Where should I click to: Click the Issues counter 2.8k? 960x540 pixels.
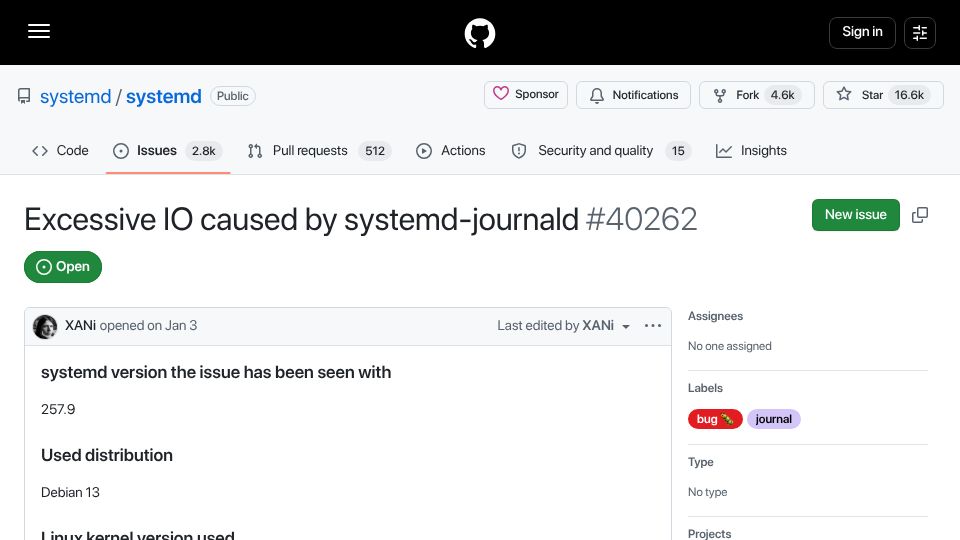[x=203, y=151]
